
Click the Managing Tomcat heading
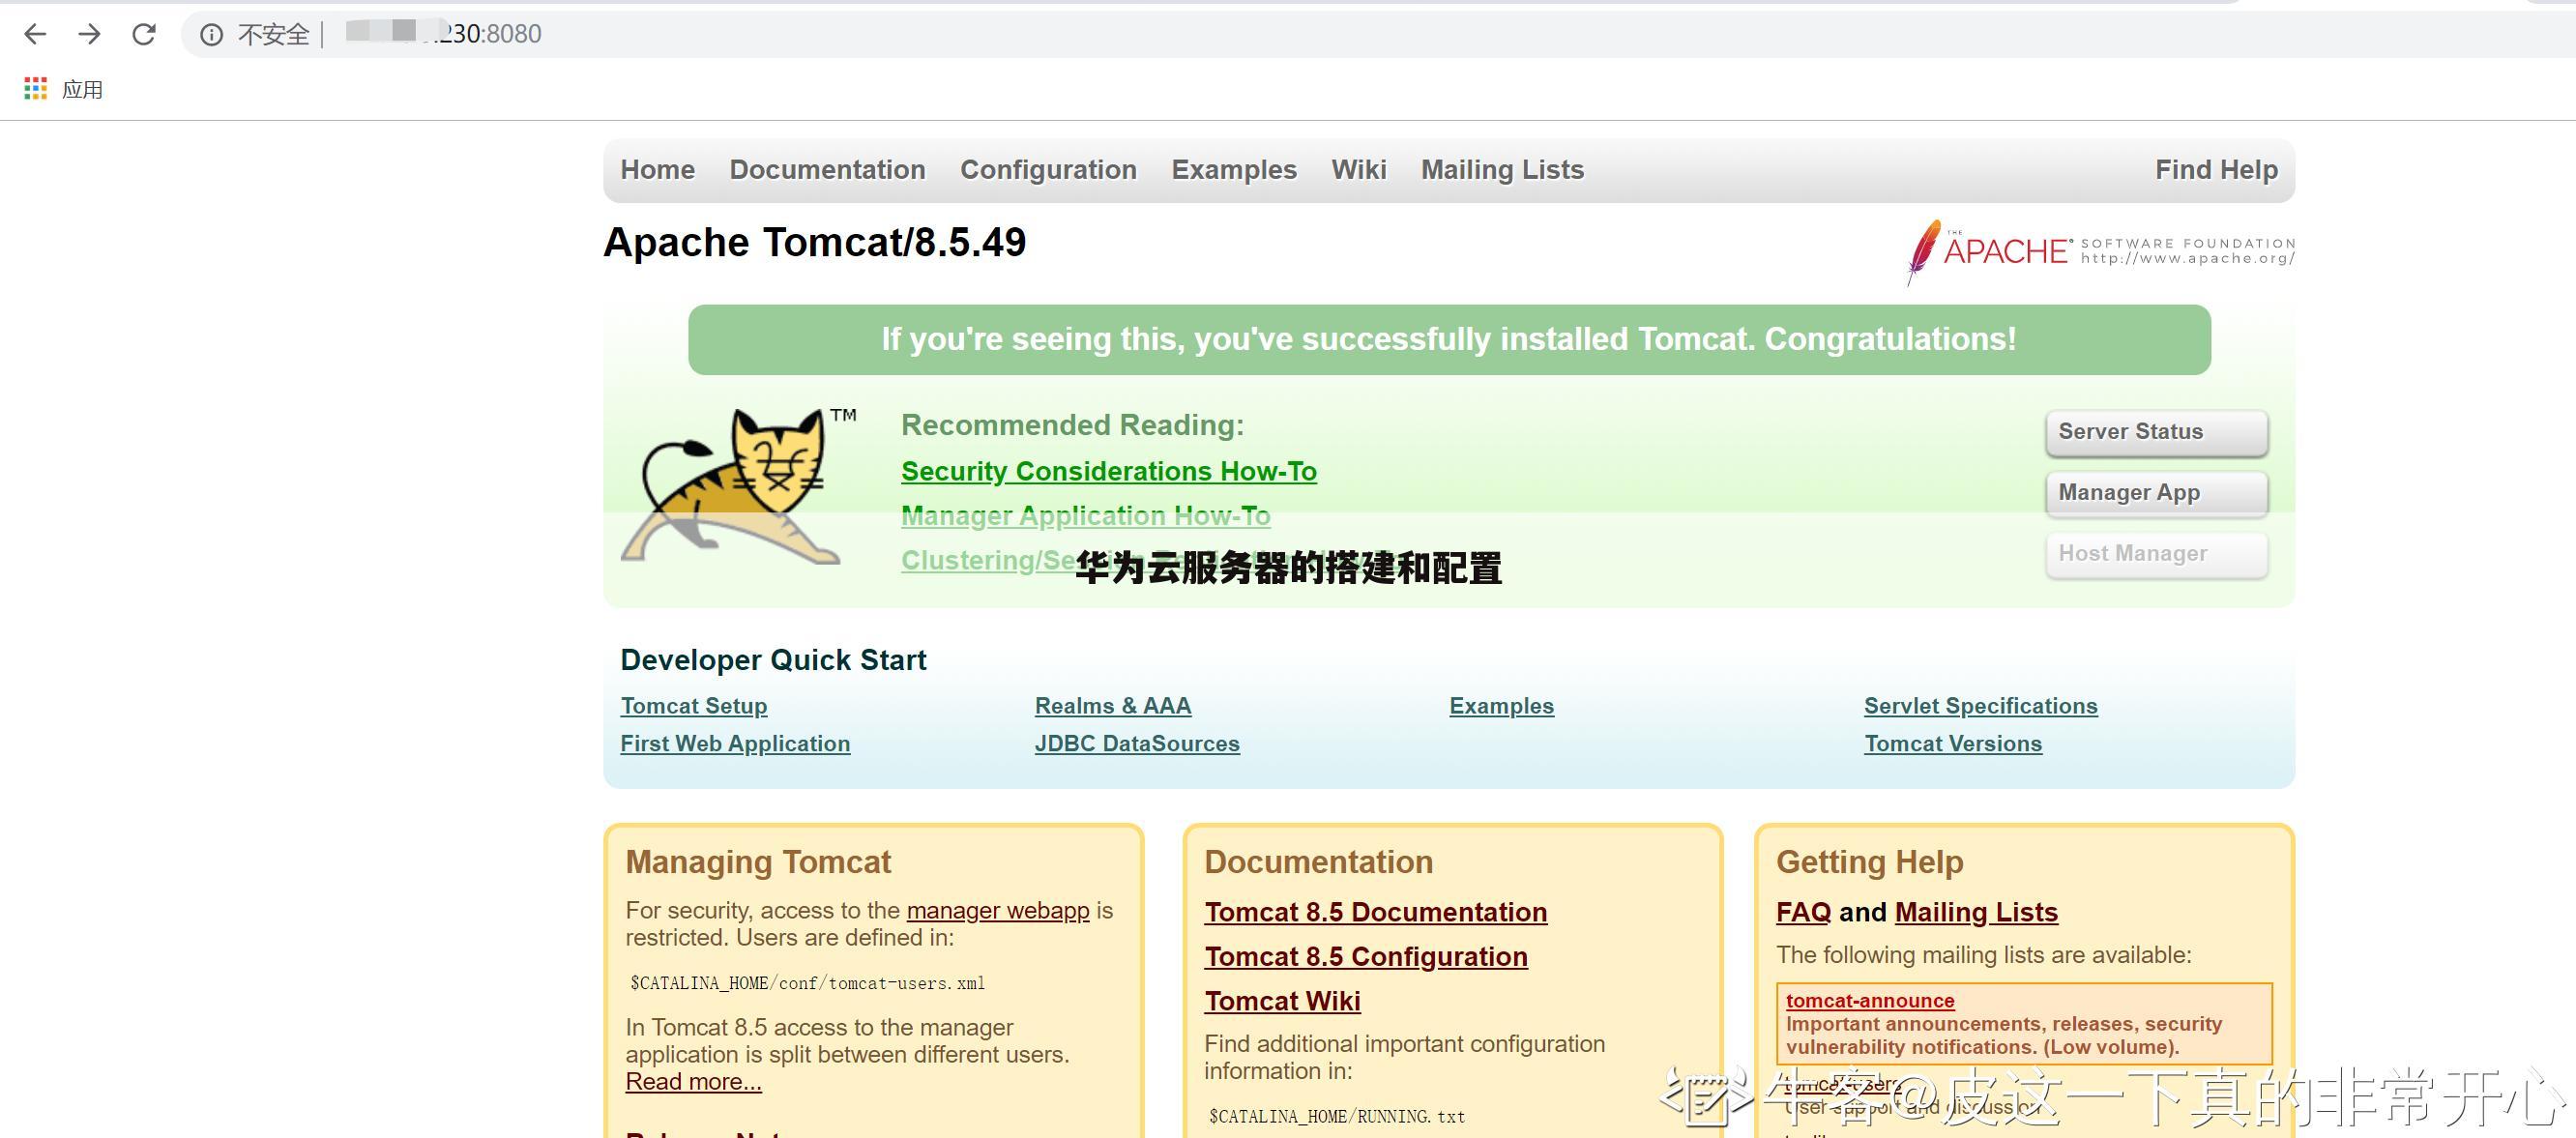click(757, 862)
